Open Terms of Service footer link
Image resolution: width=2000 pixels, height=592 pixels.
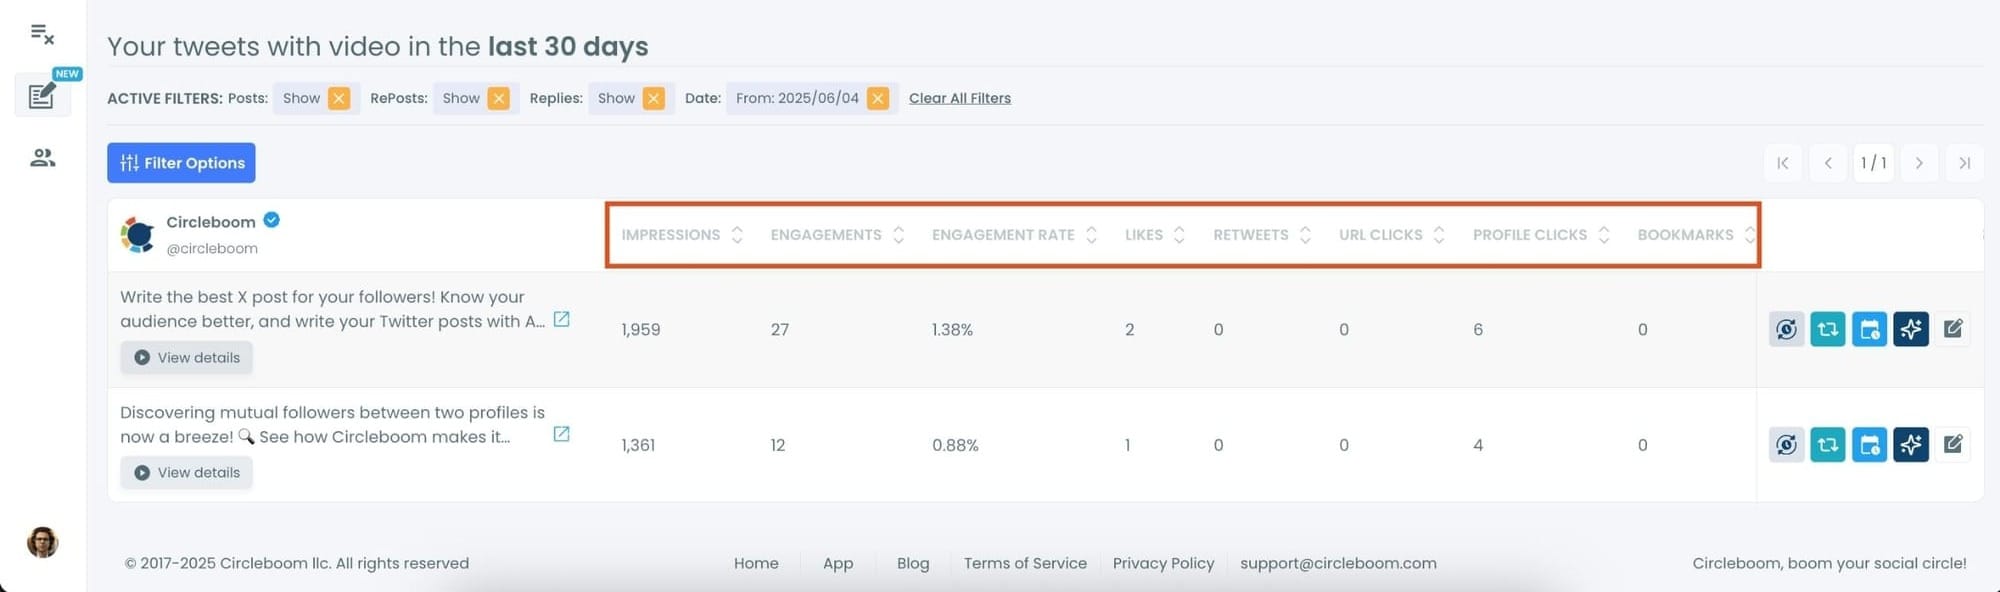click(1025, 563)
